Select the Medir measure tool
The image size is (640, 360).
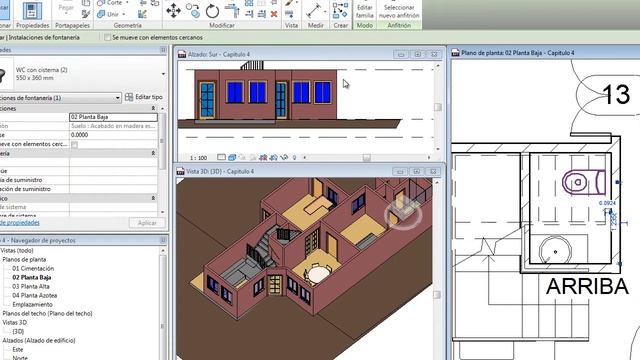[313, 11]
